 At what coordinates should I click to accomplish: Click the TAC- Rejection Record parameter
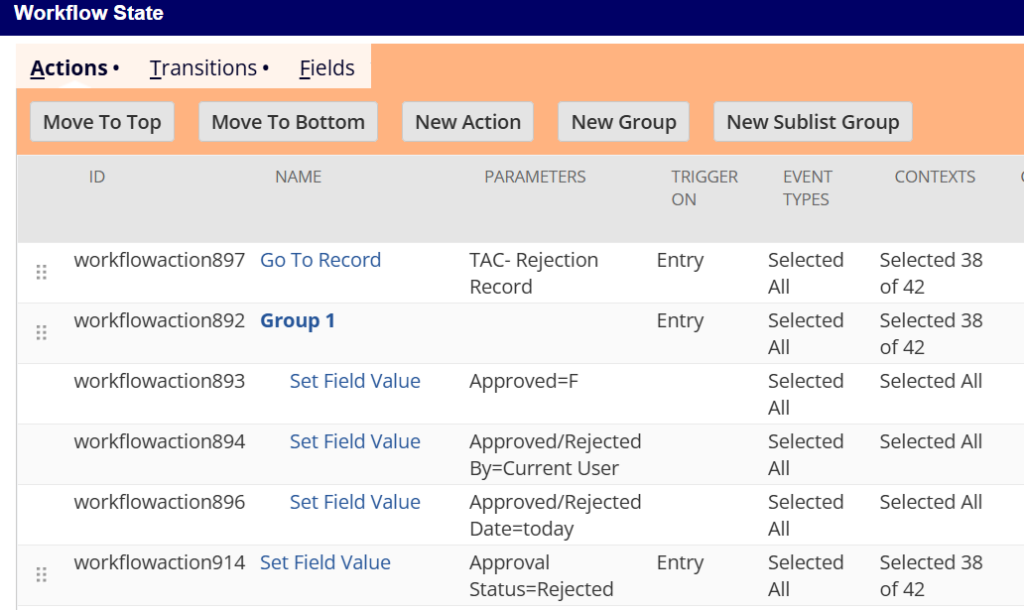pyautogui.click(x=534, y=273)
